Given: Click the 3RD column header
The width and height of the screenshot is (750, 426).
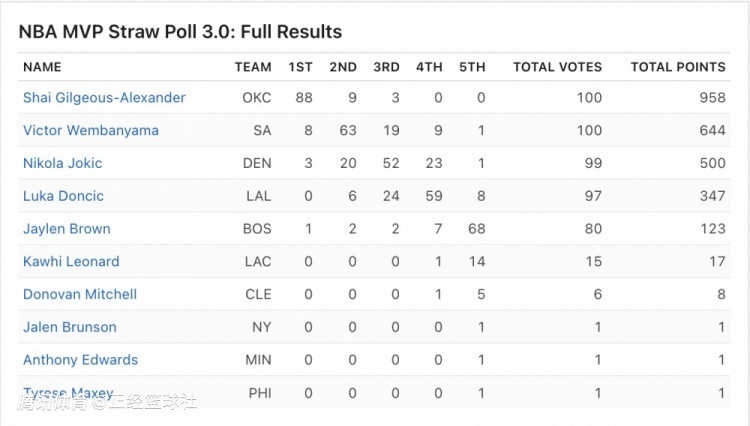Looking at the screenshot, I should (x=386, y=67).
